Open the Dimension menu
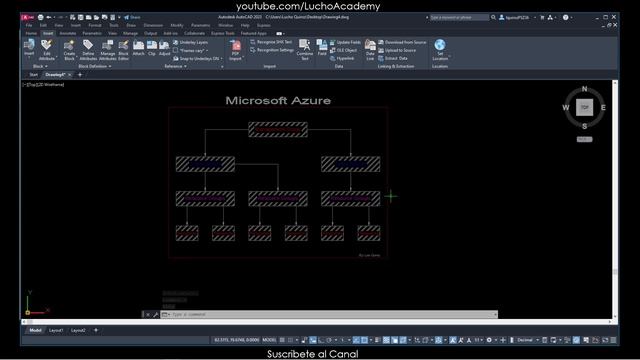 [x=153, y=25]
